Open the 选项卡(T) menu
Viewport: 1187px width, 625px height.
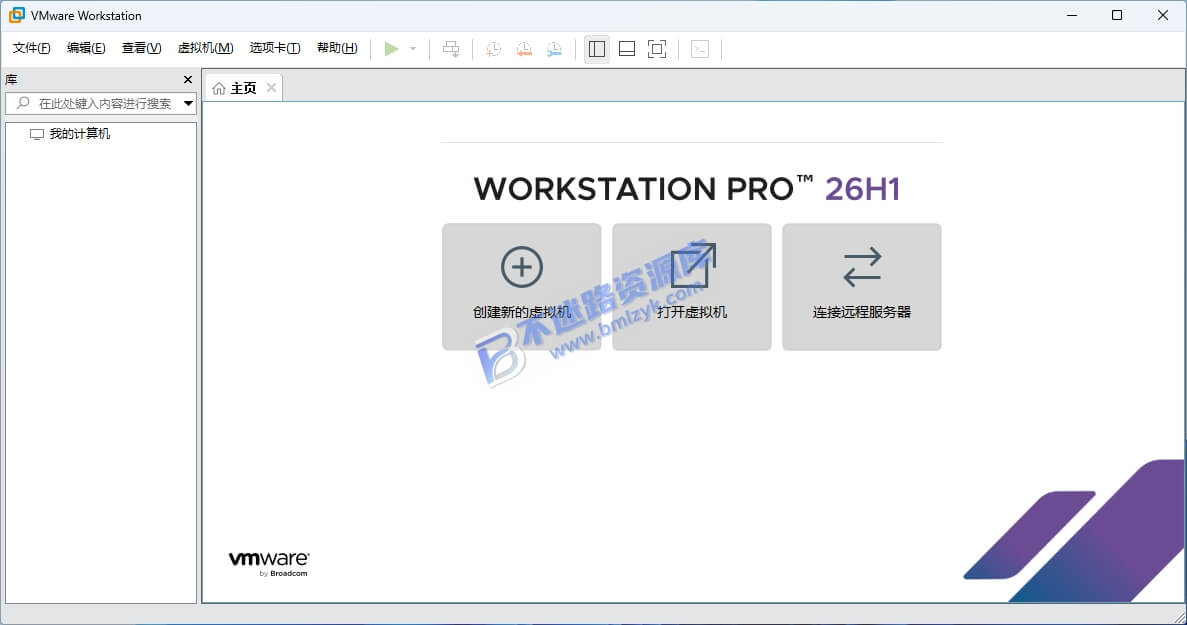[275, 48]
